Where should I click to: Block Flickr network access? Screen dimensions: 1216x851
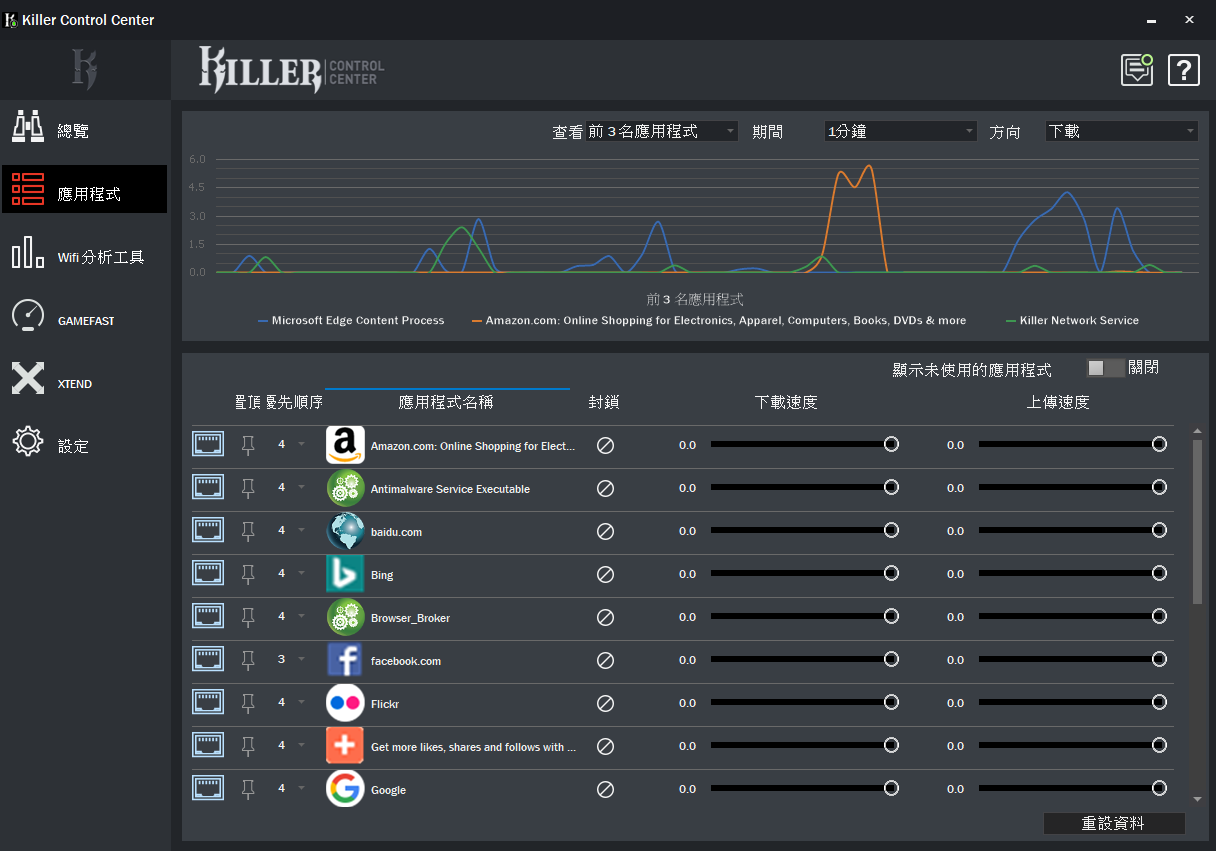(x=605, y=704)
